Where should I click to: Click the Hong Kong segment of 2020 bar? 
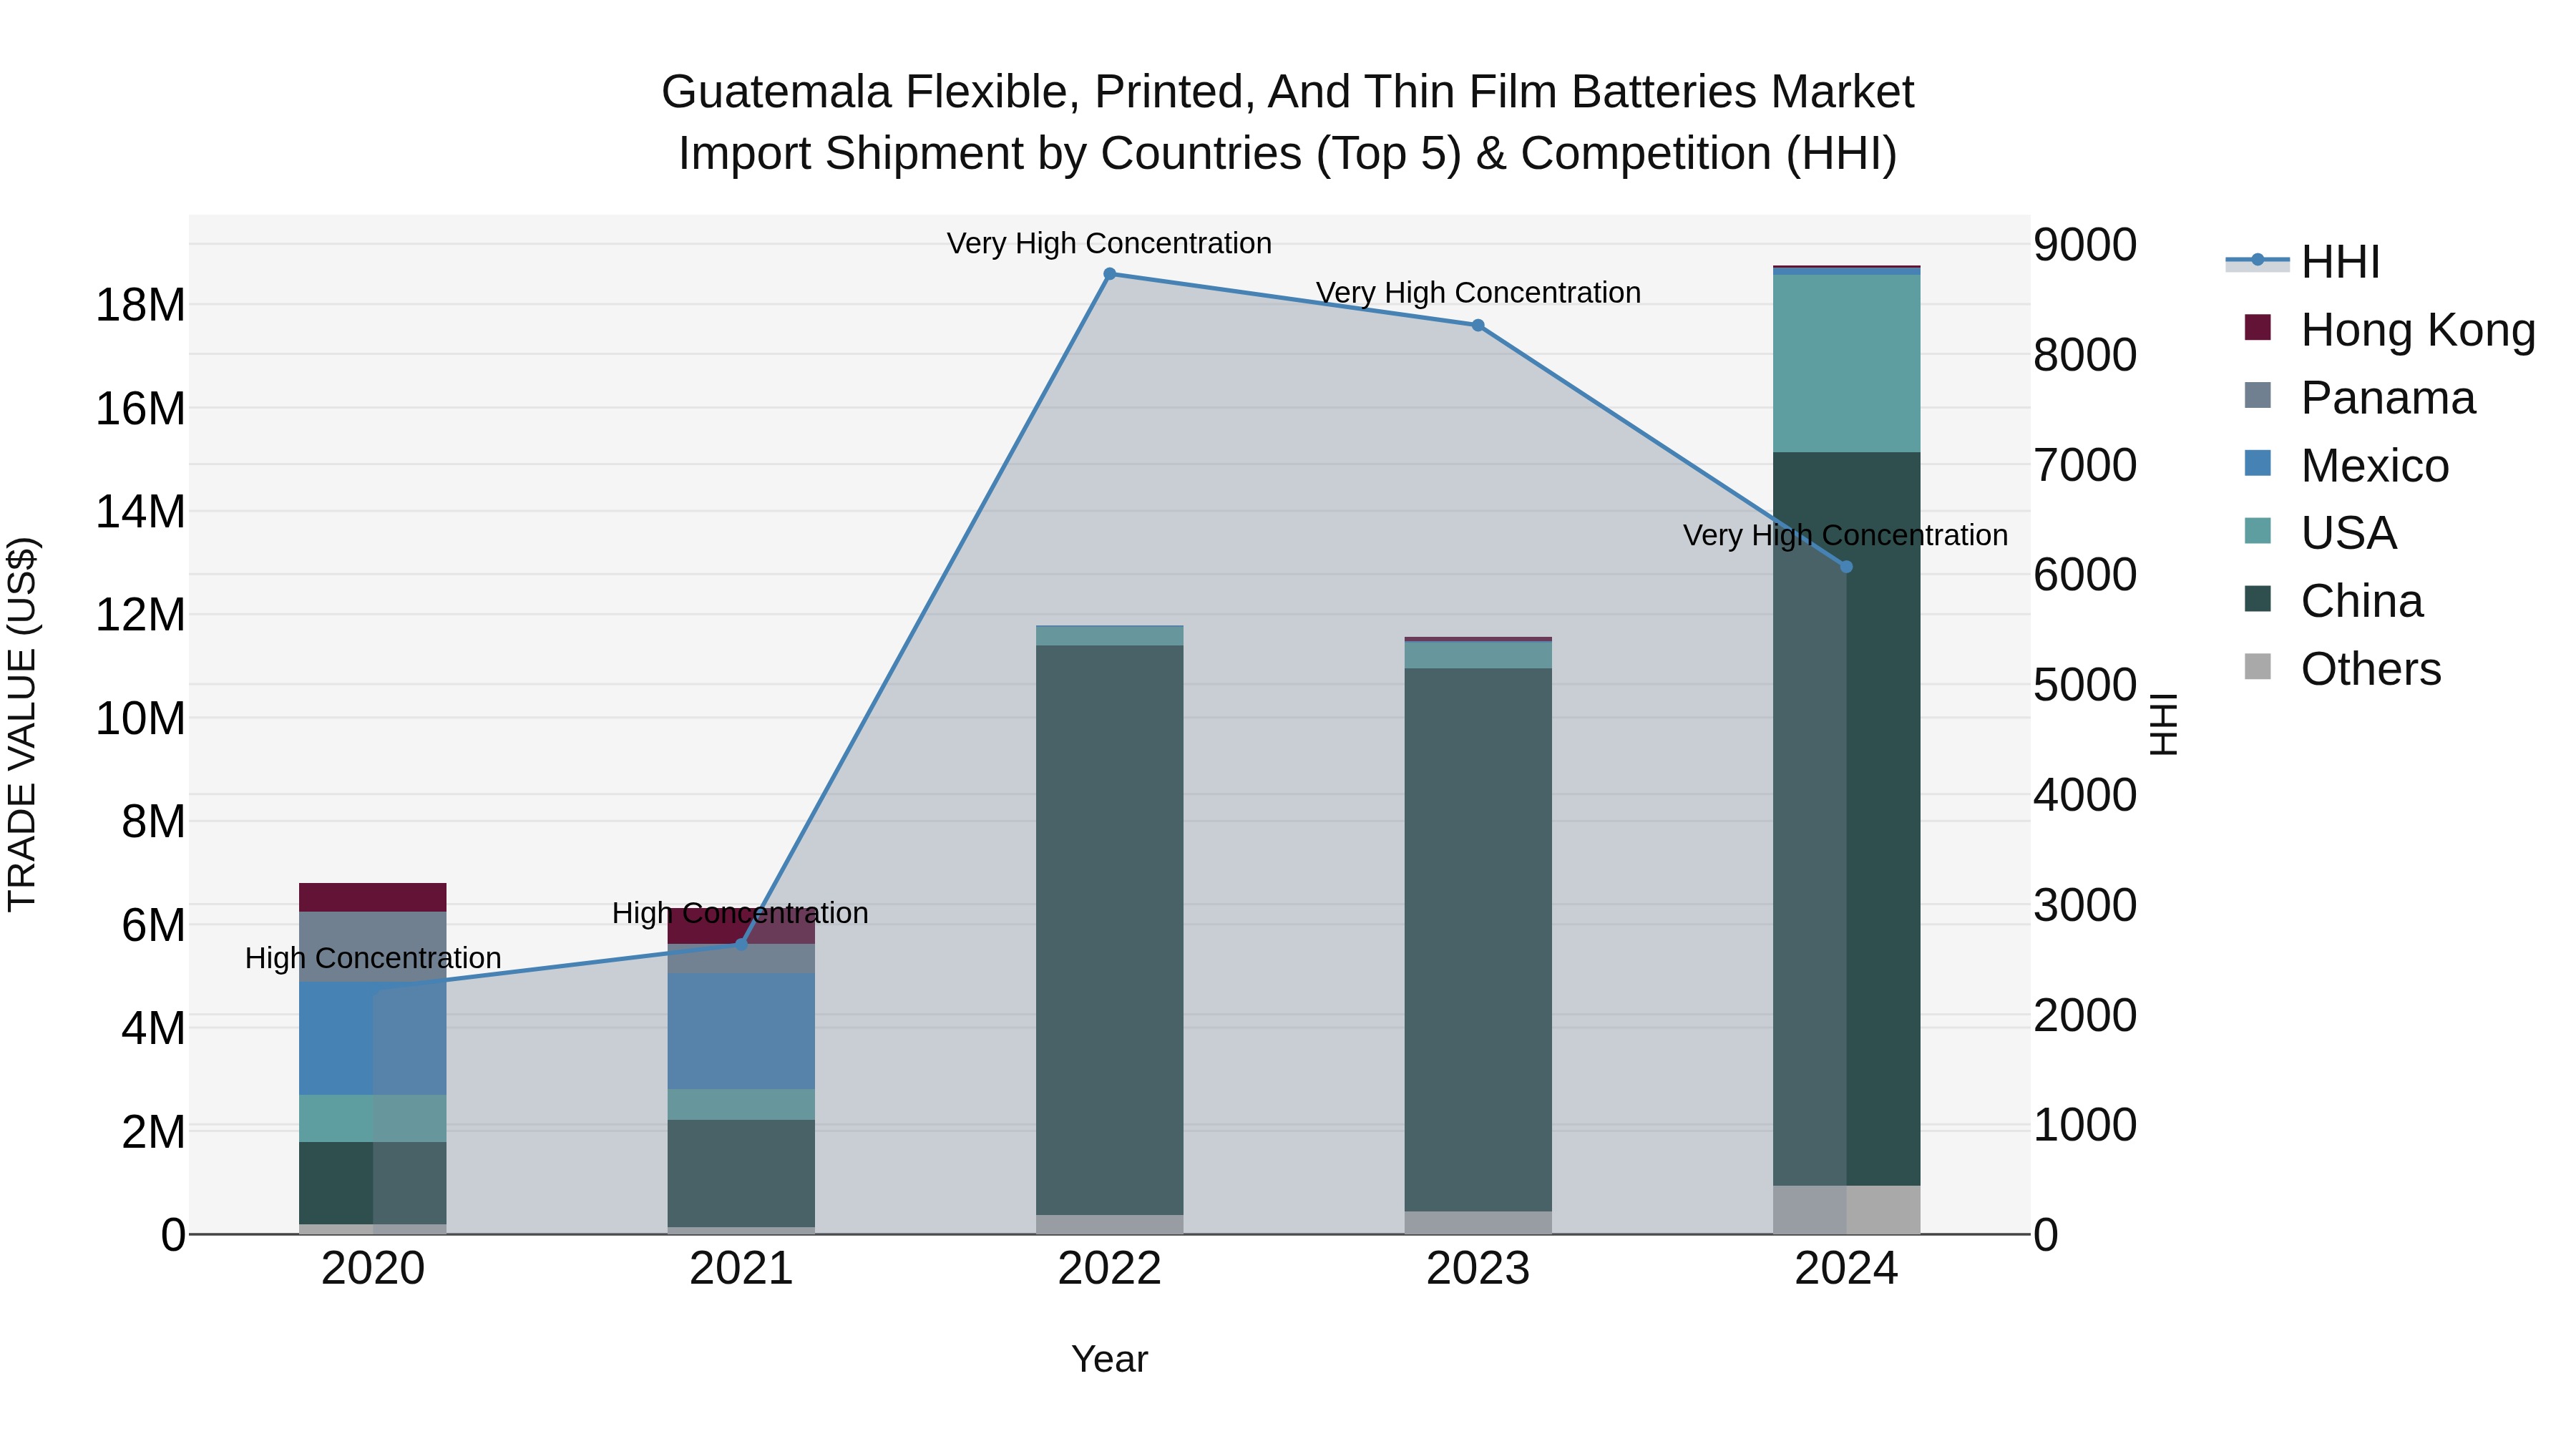click(373, 897)
